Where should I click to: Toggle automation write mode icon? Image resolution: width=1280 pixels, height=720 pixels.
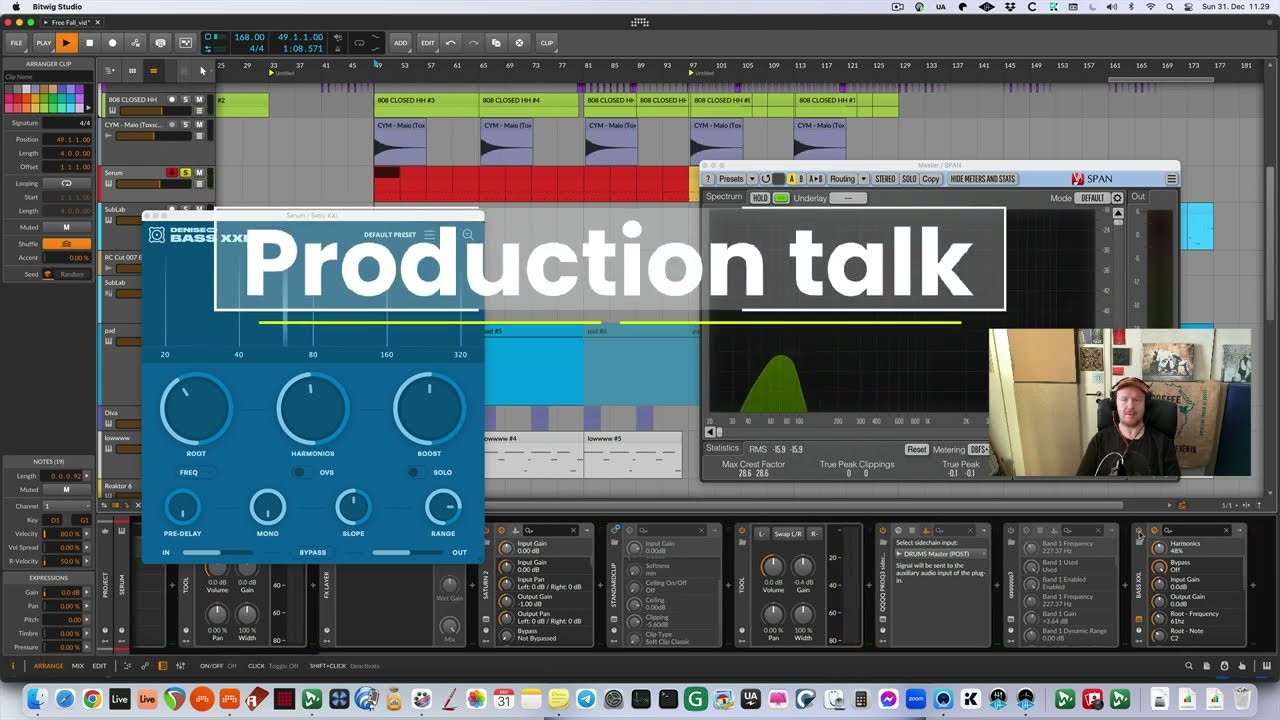[136, 43]
